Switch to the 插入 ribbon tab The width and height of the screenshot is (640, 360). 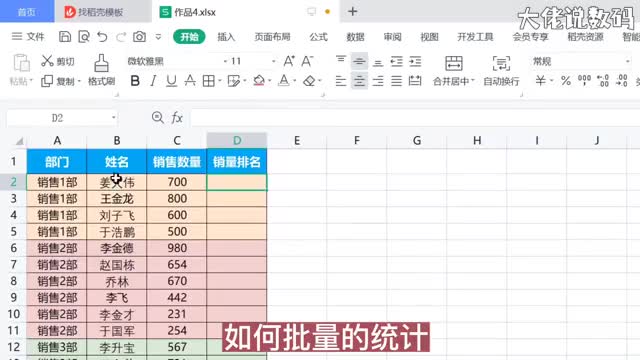click(226, 37)
